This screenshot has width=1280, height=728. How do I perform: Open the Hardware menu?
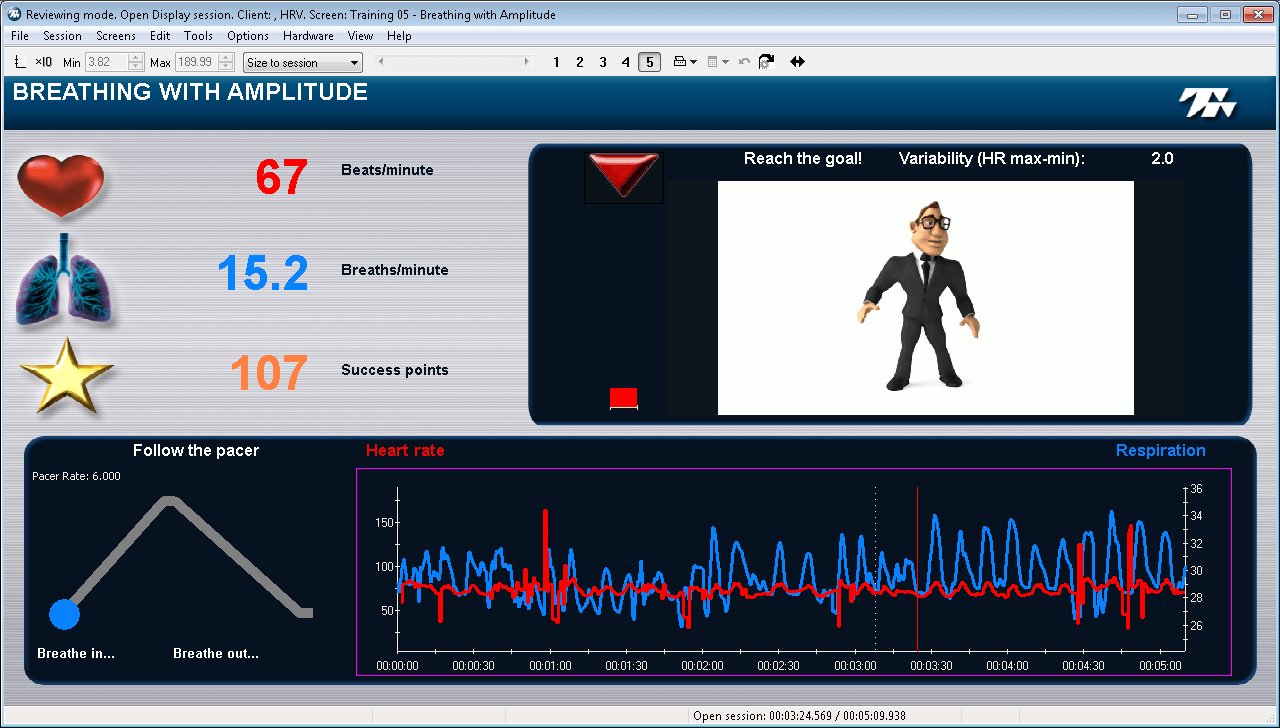tap(308, 36)
